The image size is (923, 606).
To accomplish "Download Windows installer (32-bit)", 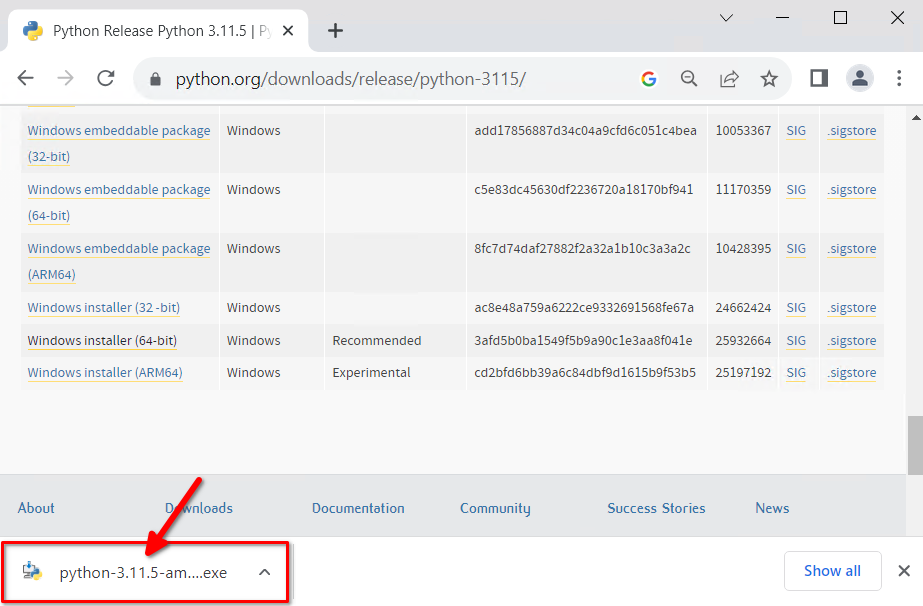I will point(104,307).
